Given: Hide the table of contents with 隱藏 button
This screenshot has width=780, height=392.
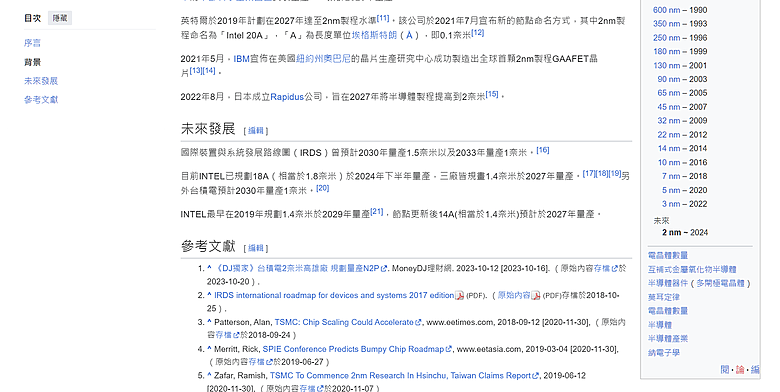Looking at the screenshot, I should 60,18.
